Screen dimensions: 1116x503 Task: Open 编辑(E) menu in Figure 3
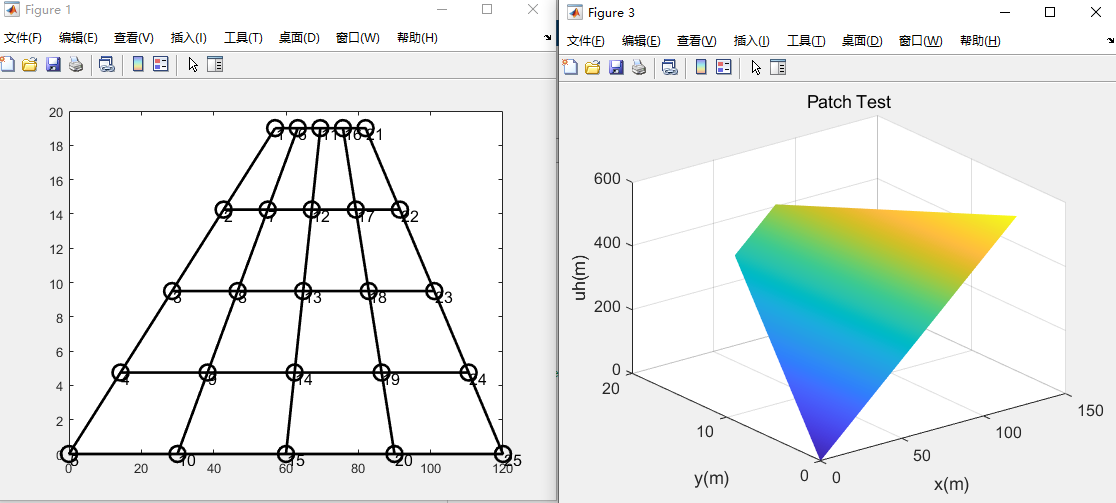point(641,41)
